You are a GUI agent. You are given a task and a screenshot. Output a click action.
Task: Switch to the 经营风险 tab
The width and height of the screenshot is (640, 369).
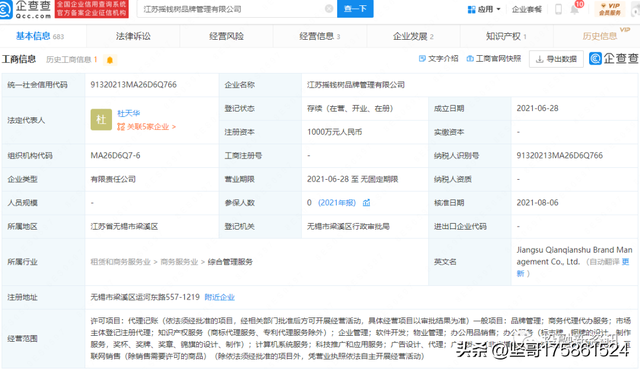point(226,36)
